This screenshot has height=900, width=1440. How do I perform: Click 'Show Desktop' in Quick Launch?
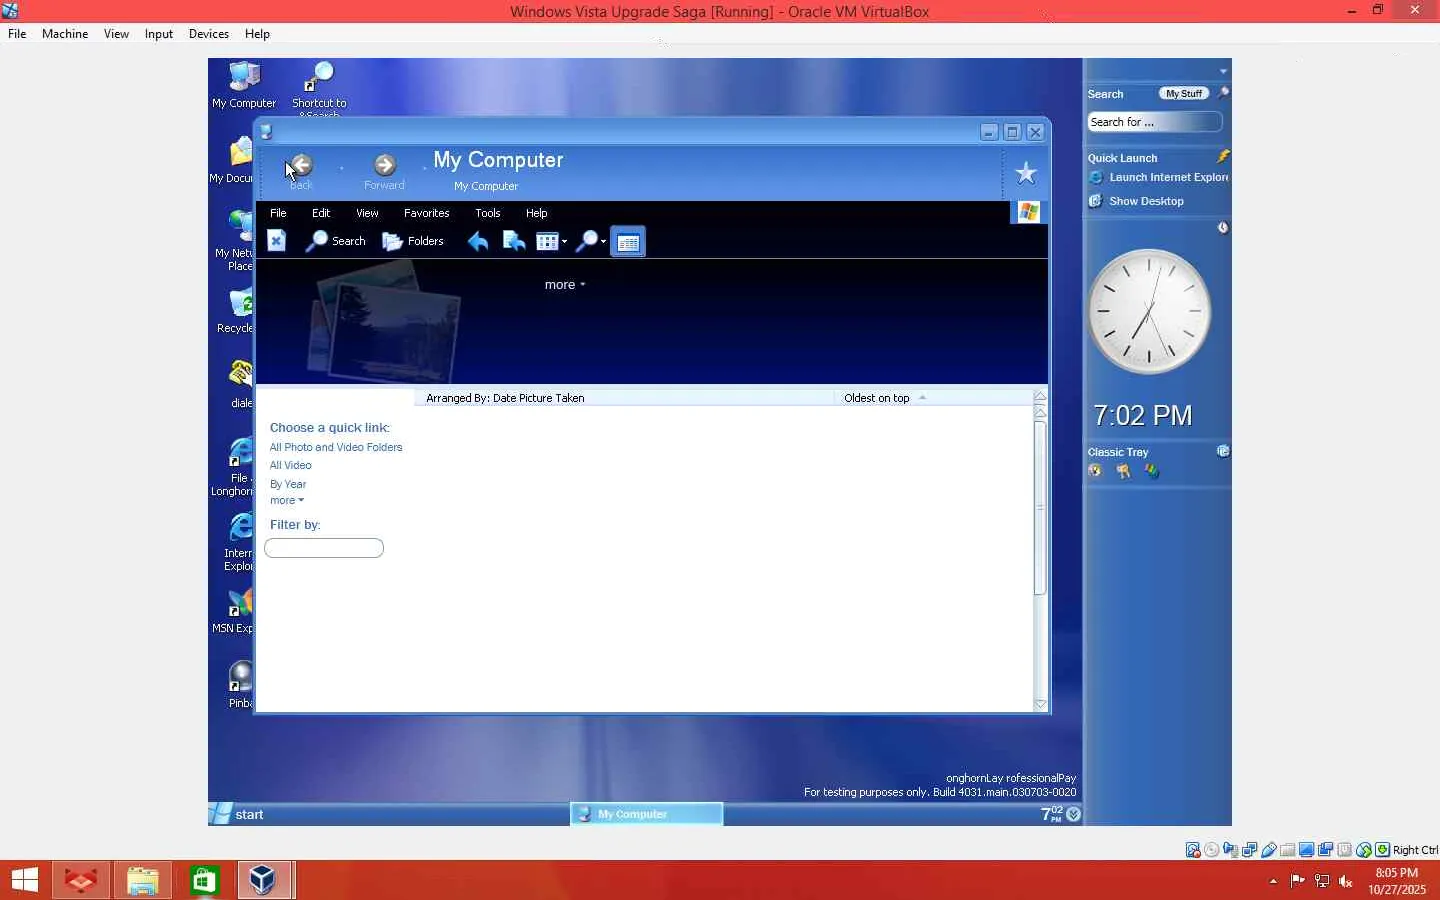pos(1136,201)
